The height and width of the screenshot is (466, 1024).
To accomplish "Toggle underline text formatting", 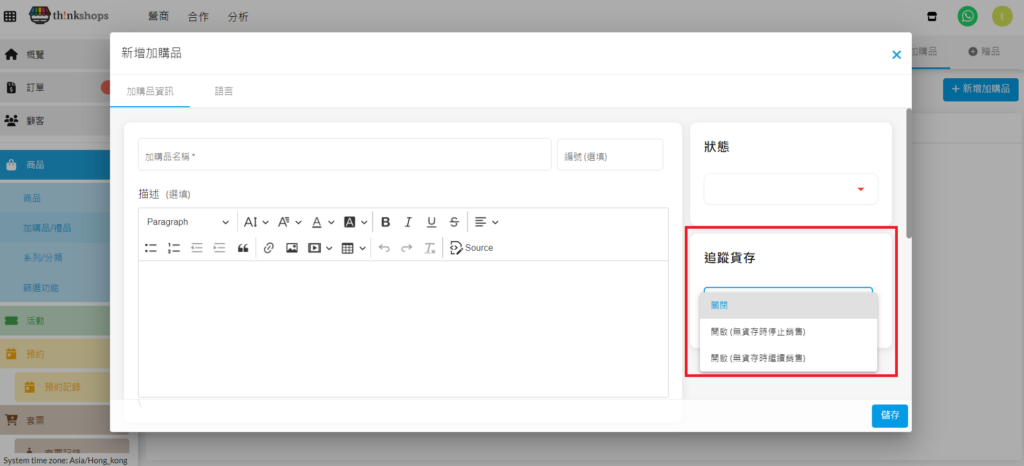I will click(431, 222).
